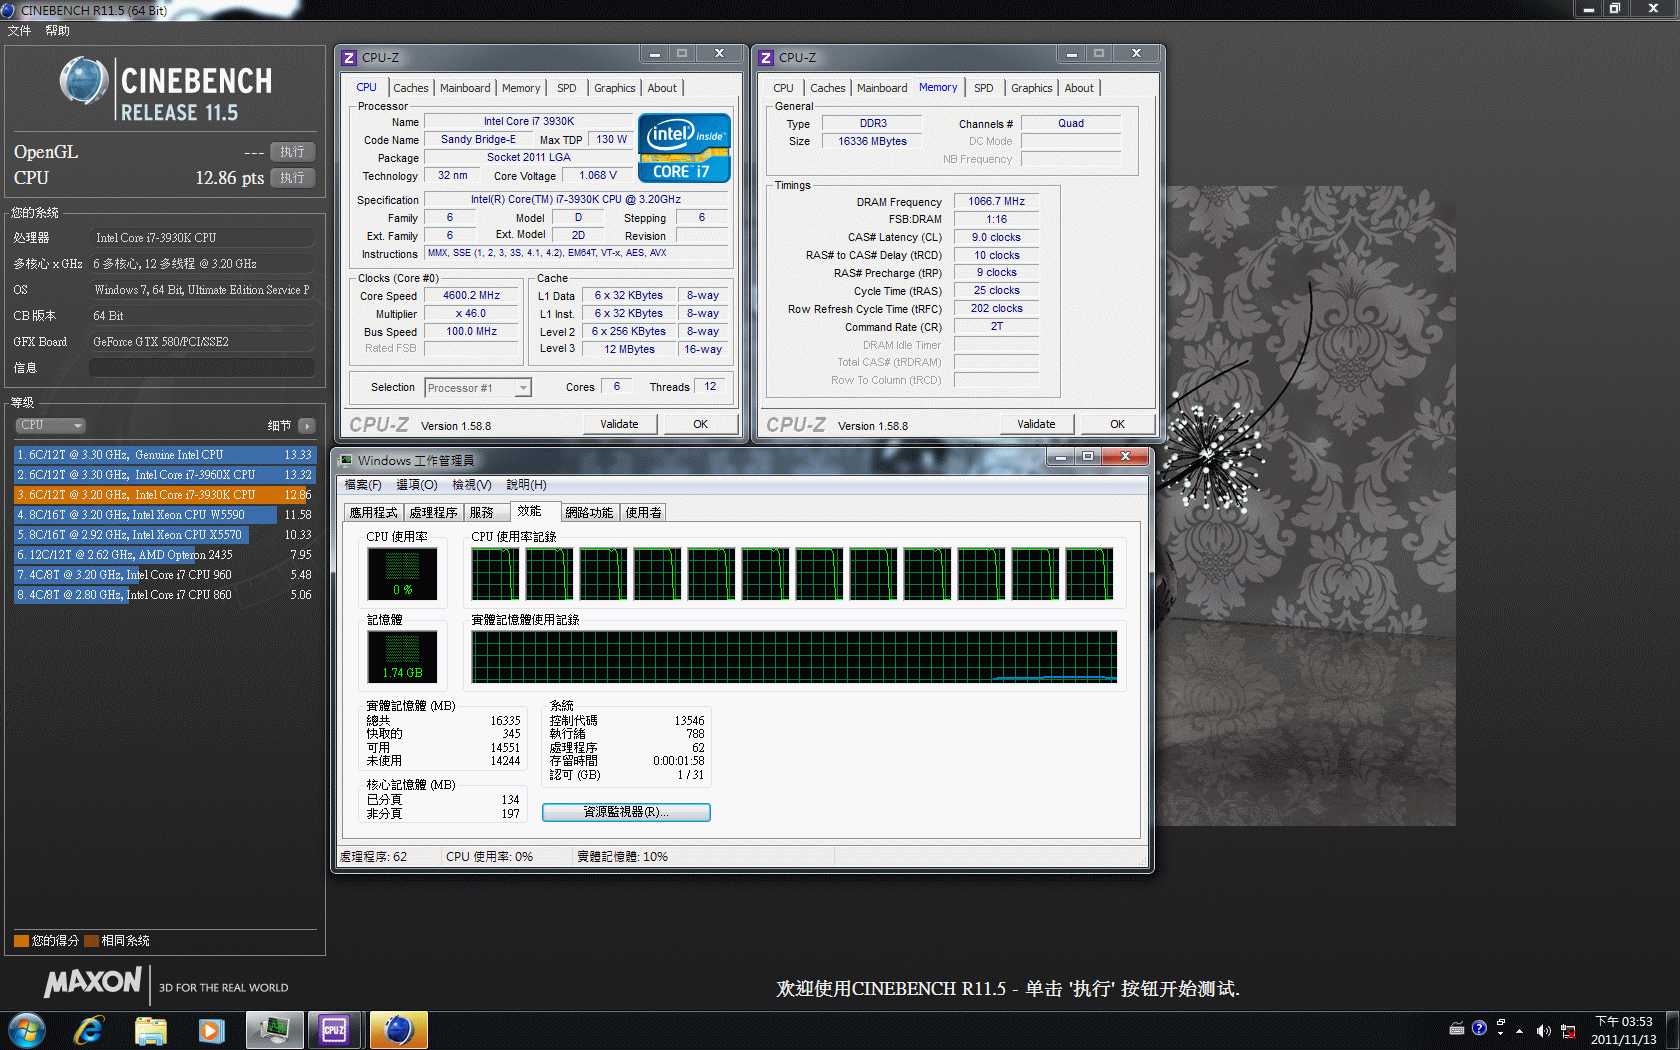The height and width of the screenshot is (1050, 1680).
Task: Click the 信息 input field in Cinebench
Action: coord(202,368)
